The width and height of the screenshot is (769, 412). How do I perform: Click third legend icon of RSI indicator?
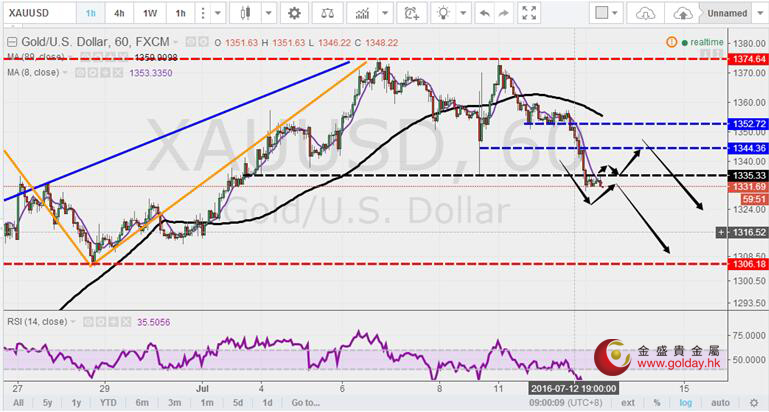click(116, 322)
